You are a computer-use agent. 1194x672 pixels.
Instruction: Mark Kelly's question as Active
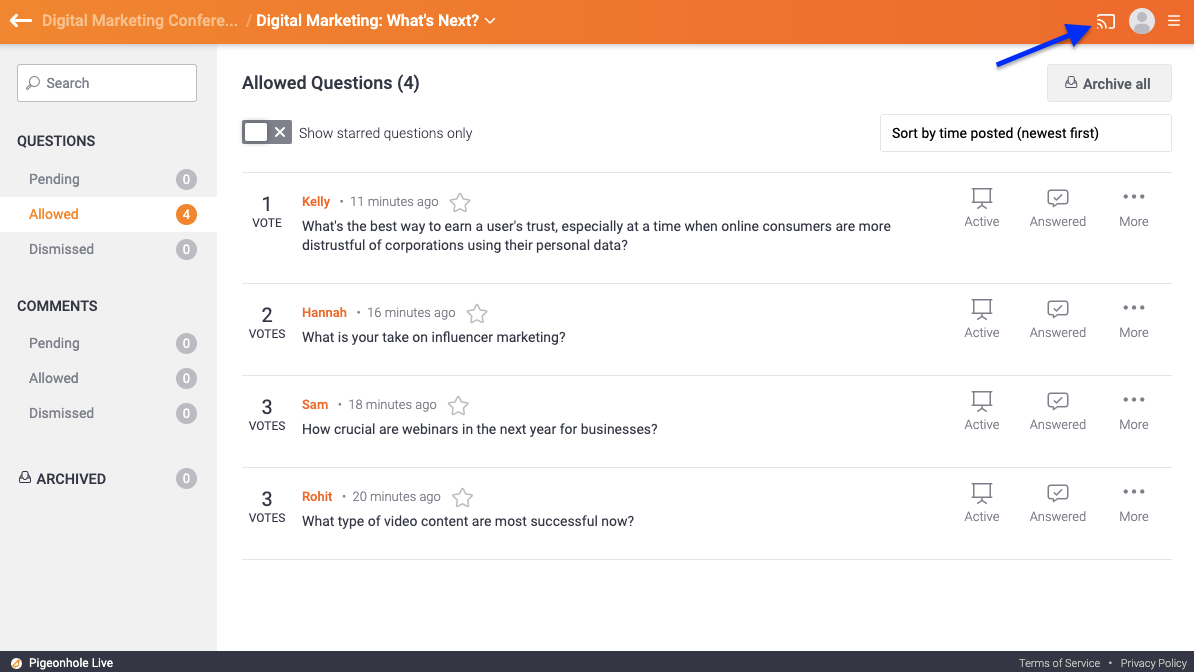[981, 208]
